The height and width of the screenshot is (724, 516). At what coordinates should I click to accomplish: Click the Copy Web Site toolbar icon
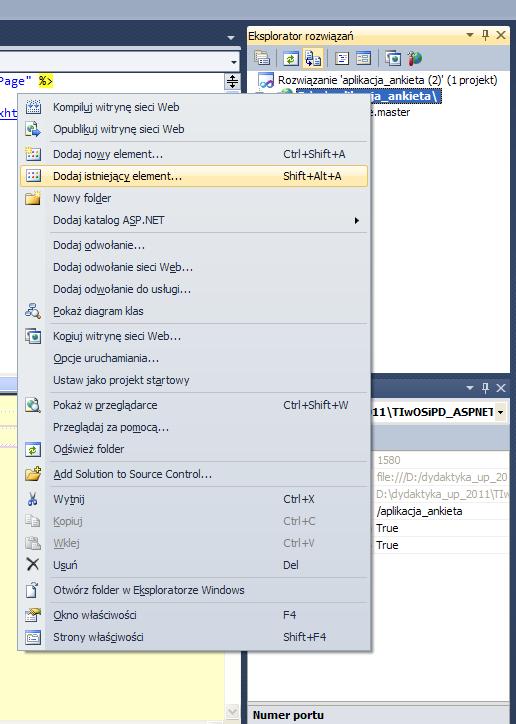392,58
